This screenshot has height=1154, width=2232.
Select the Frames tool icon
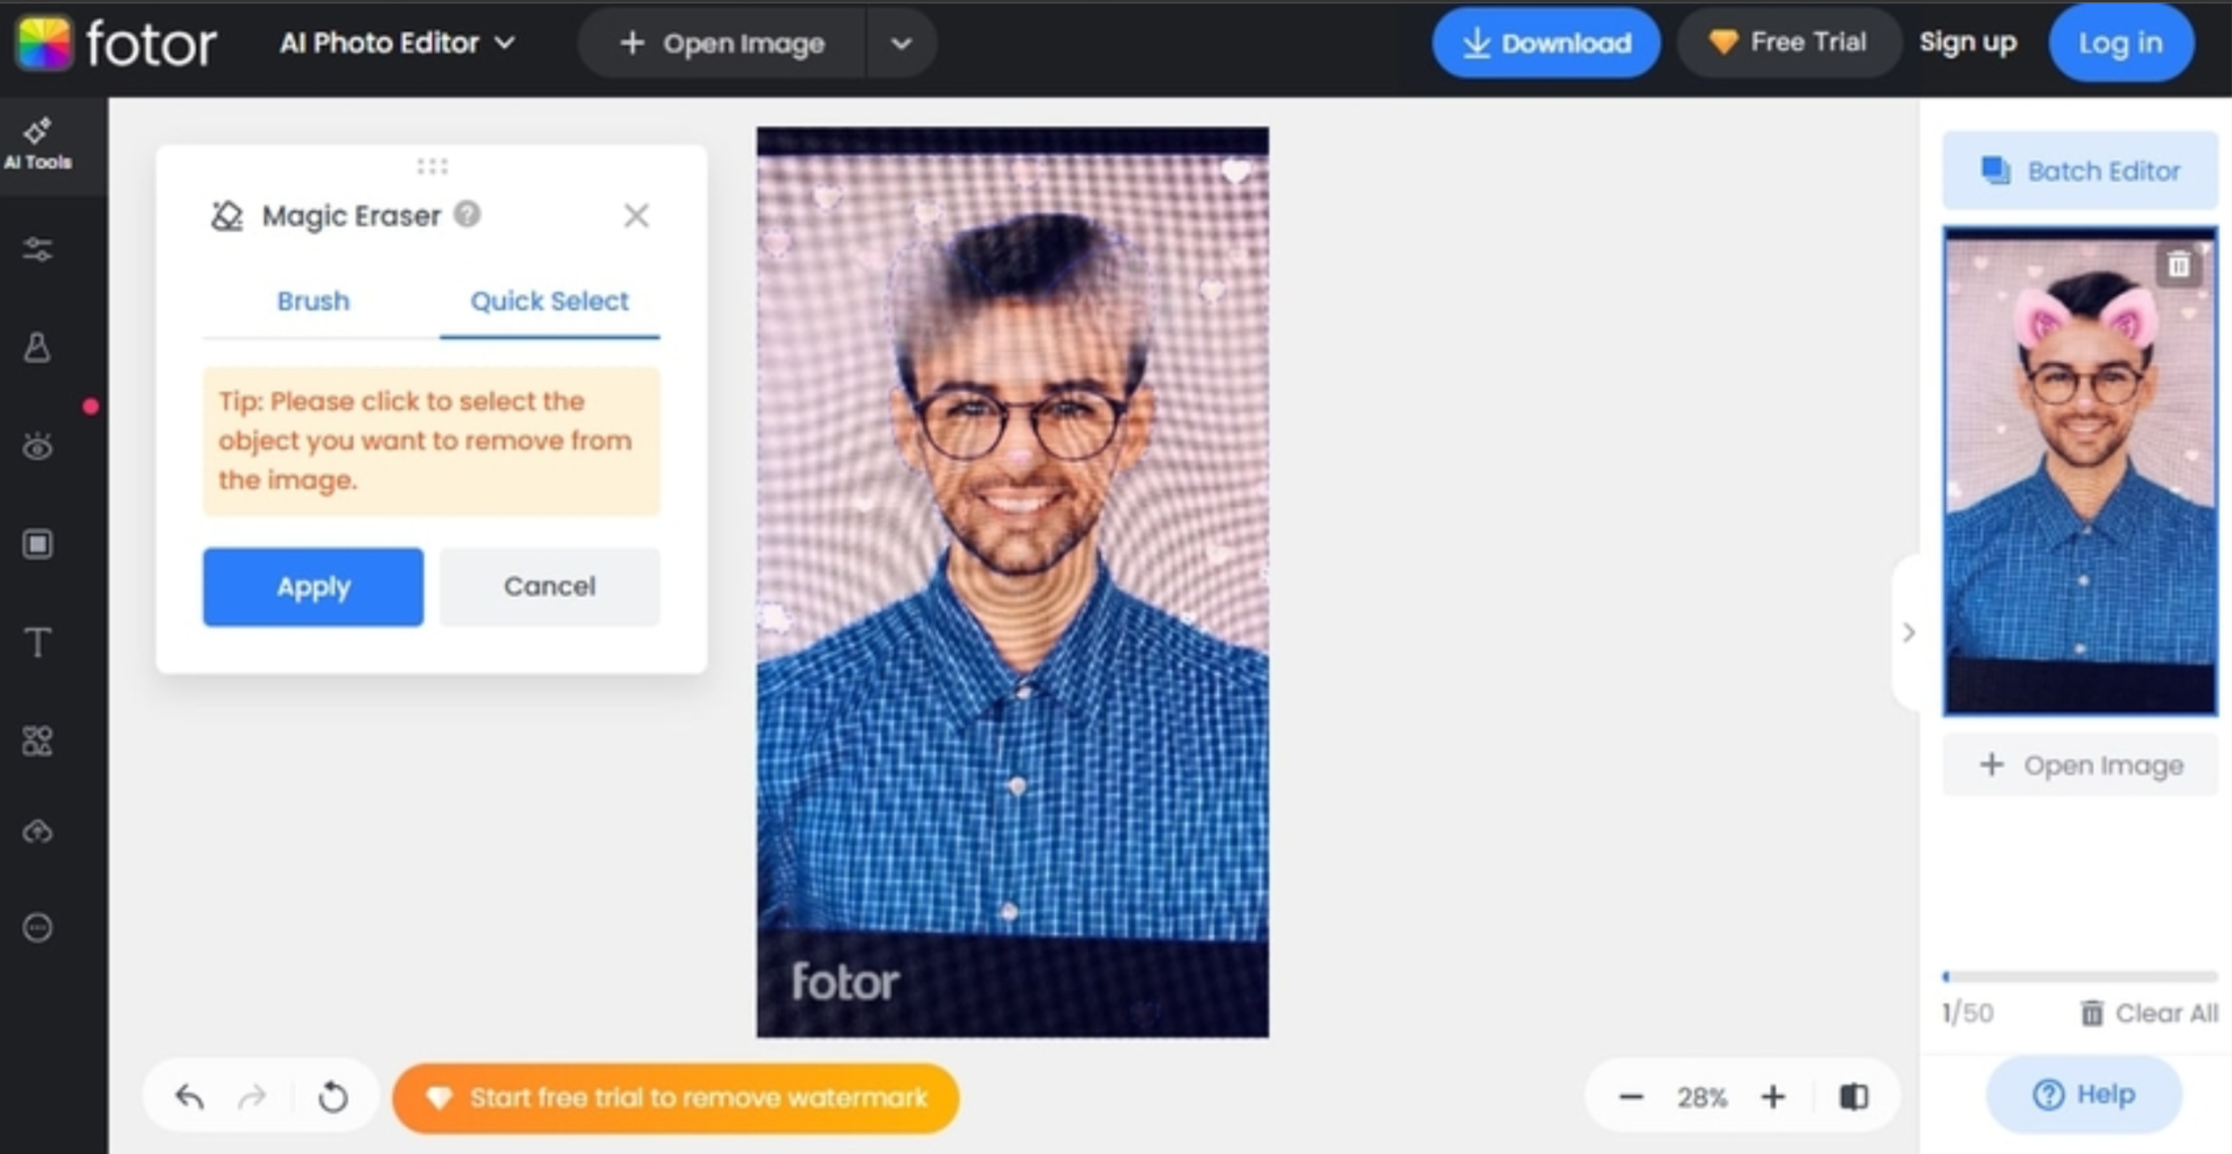click(38, 544)
